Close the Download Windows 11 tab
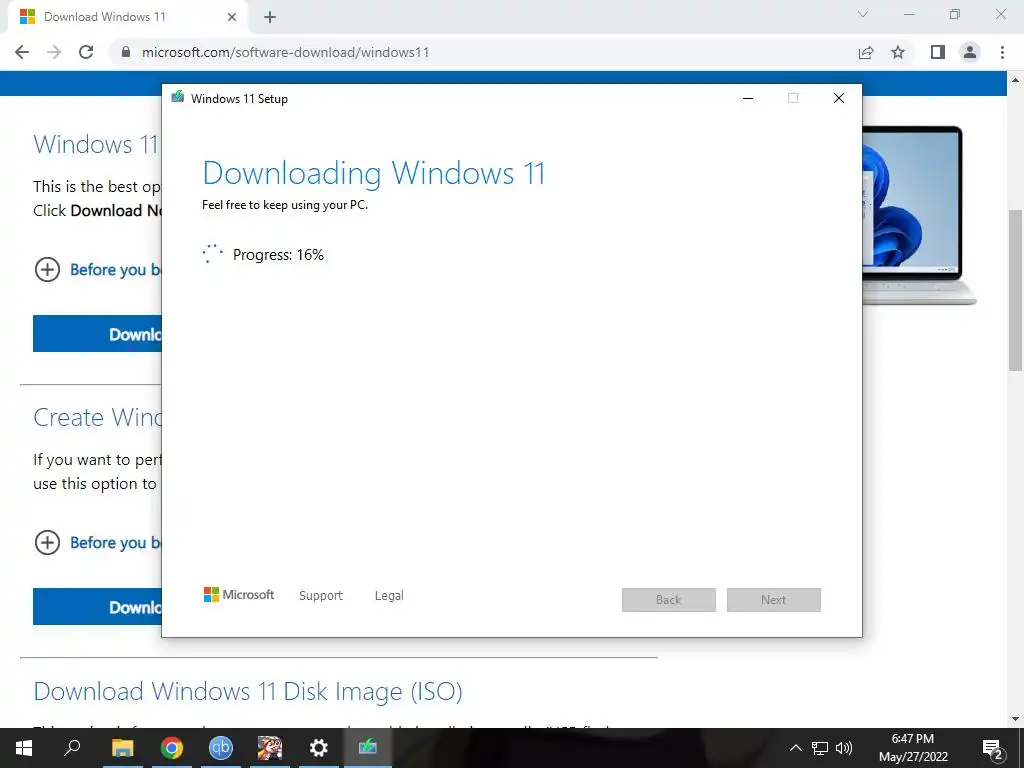The image size is (1024, 768). (232, 17)
